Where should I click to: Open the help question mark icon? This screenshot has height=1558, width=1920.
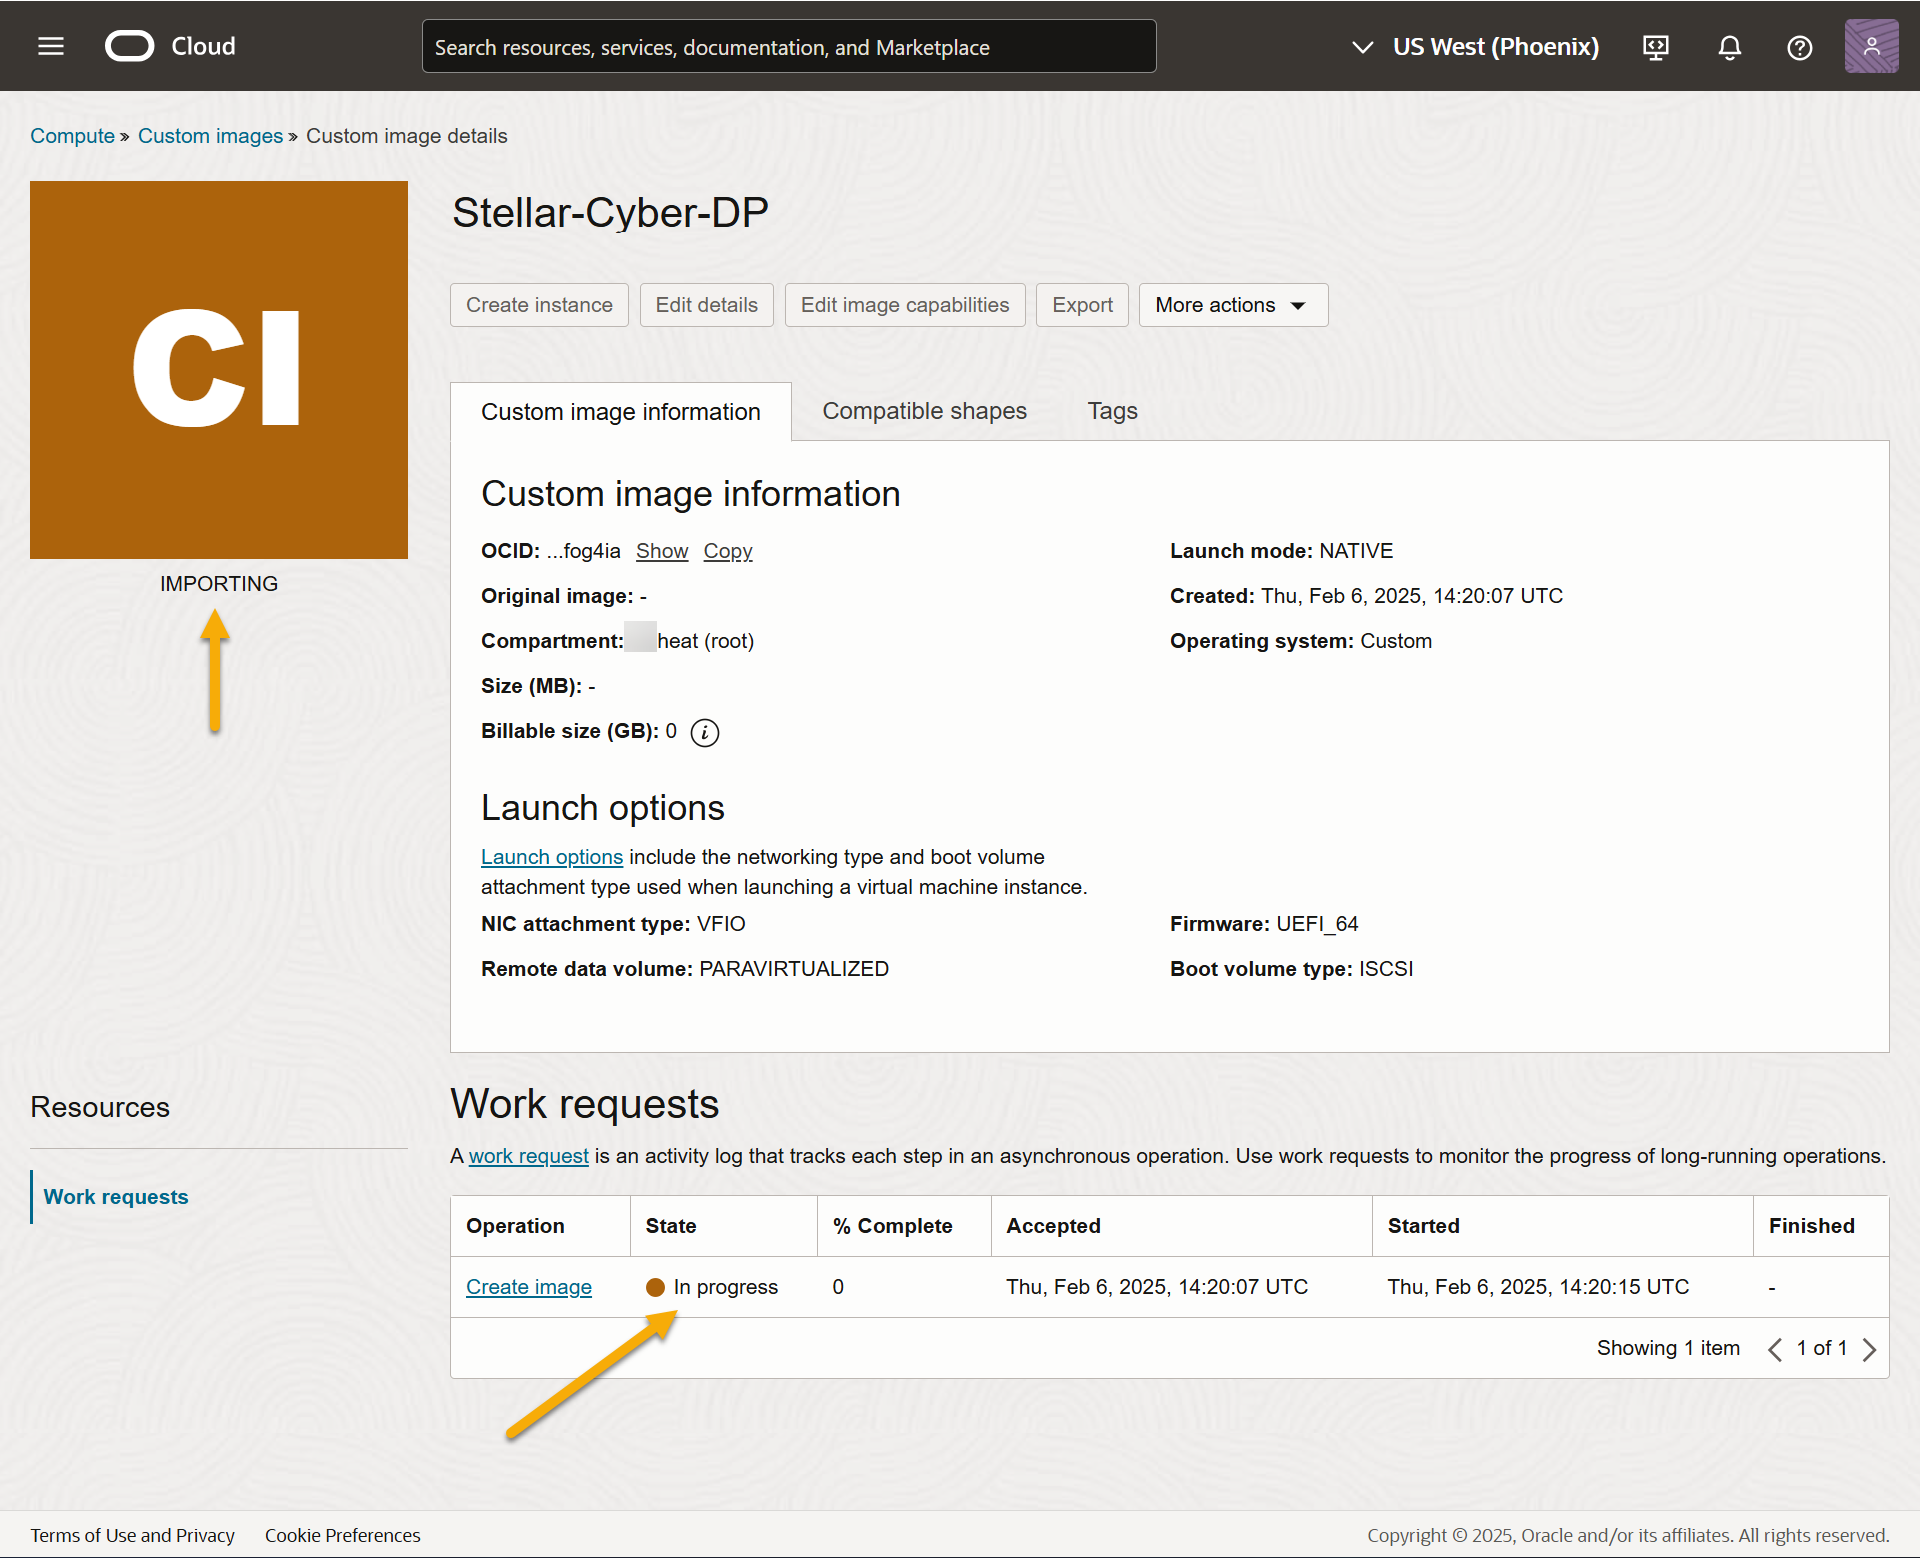pos(1799,47)
